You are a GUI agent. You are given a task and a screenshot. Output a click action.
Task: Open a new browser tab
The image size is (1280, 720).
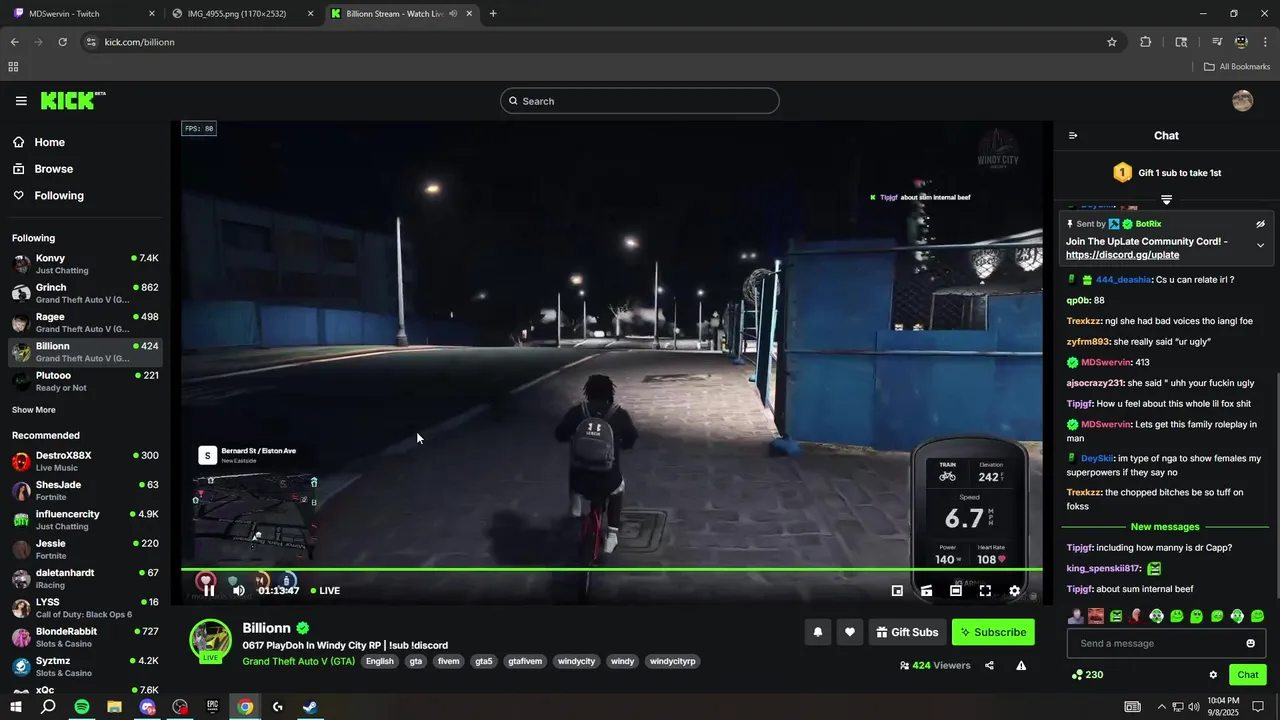click(493, 14)
